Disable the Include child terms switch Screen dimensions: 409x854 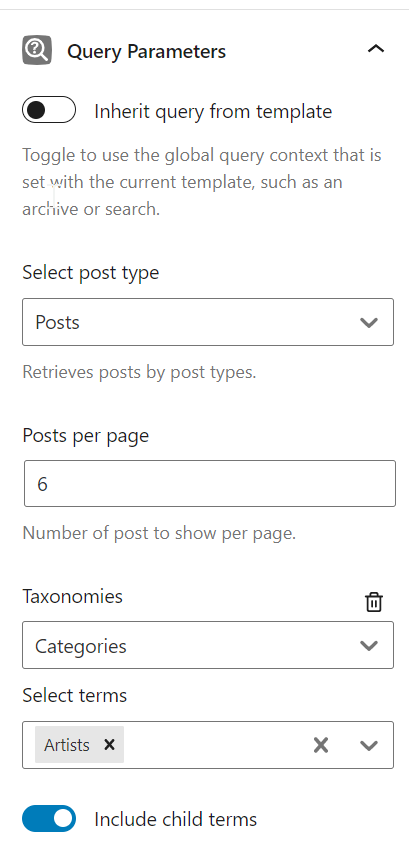coord(49,819)
